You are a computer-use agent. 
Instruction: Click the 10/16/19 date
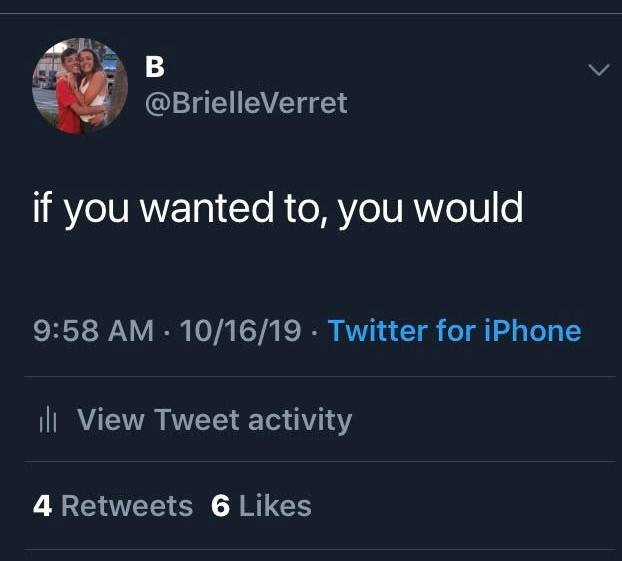pos(241,330)
